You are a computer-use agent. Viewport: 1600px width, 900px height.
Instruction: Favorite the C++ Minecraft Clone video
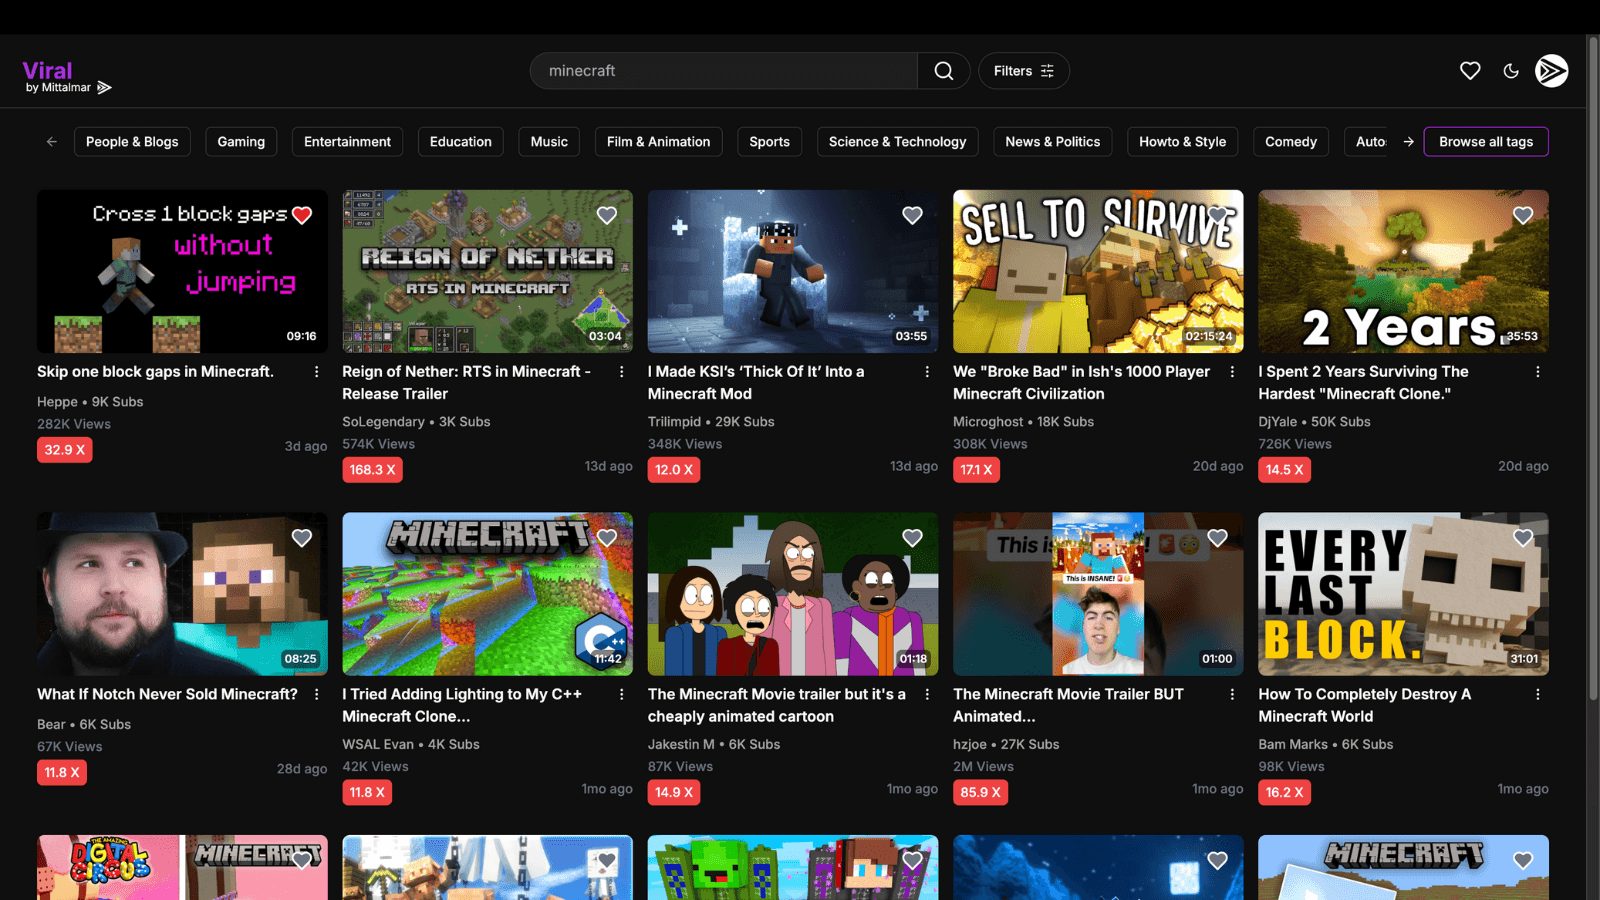pos(607,538)
